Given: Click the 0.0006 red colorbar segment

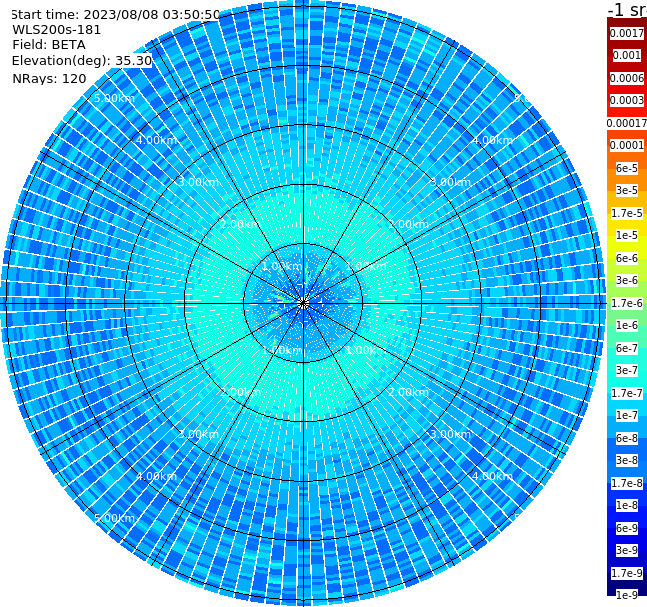Looking at the screenshot, I should pos(627,78).
